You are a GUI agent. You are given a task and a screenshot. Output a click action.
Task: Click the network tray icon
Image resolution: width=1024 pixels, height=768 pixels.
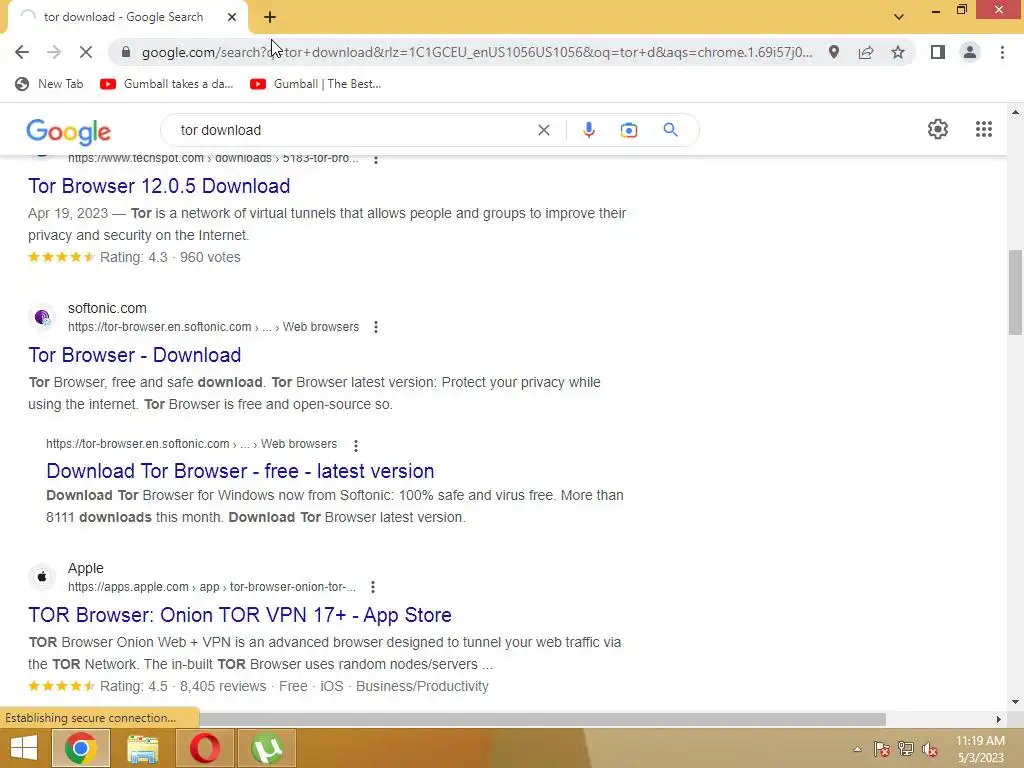906,749
